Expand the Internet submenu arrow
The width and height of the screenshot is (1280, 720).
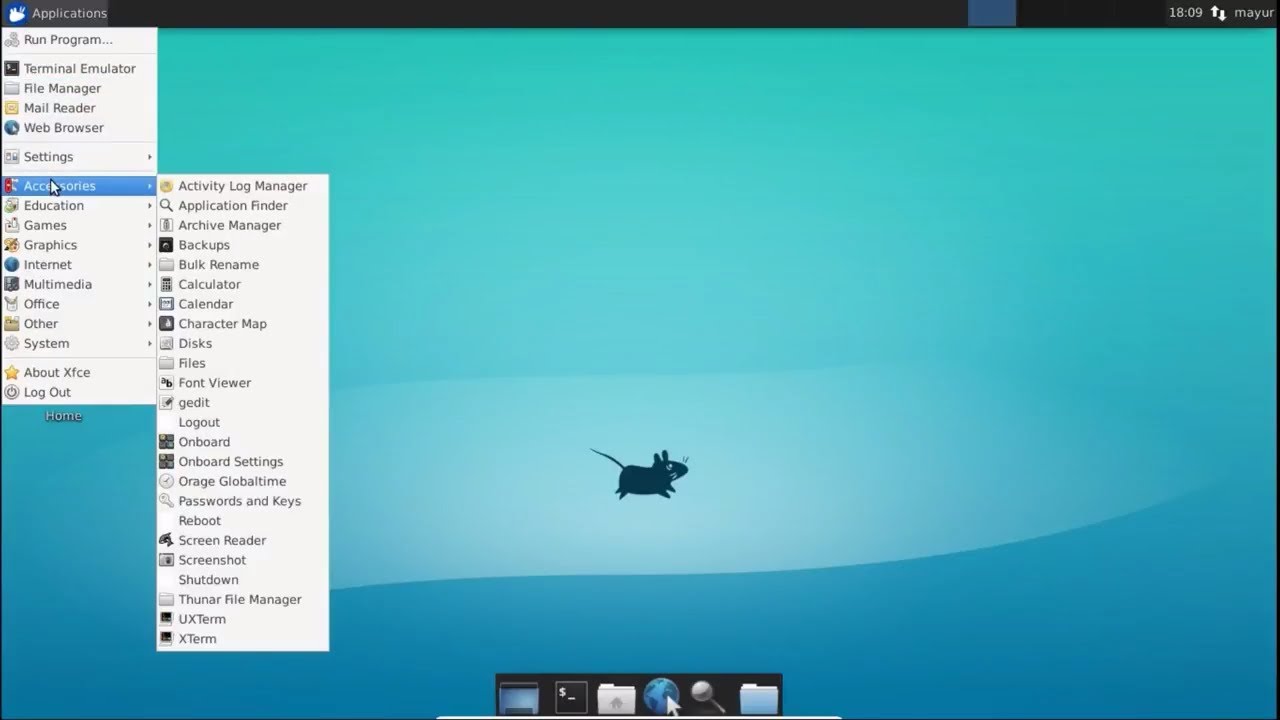tap(150, 265)
